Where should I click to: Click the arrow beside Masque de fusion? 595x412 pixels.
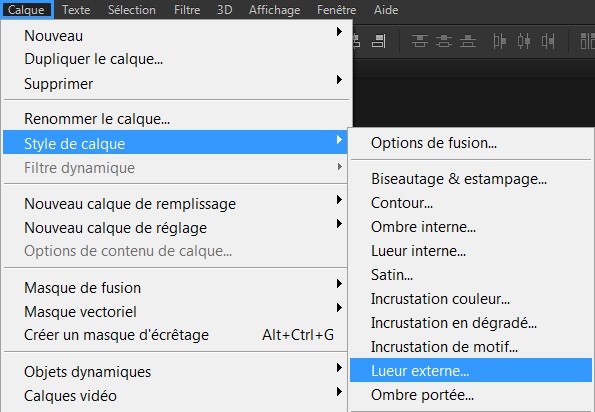339,284
